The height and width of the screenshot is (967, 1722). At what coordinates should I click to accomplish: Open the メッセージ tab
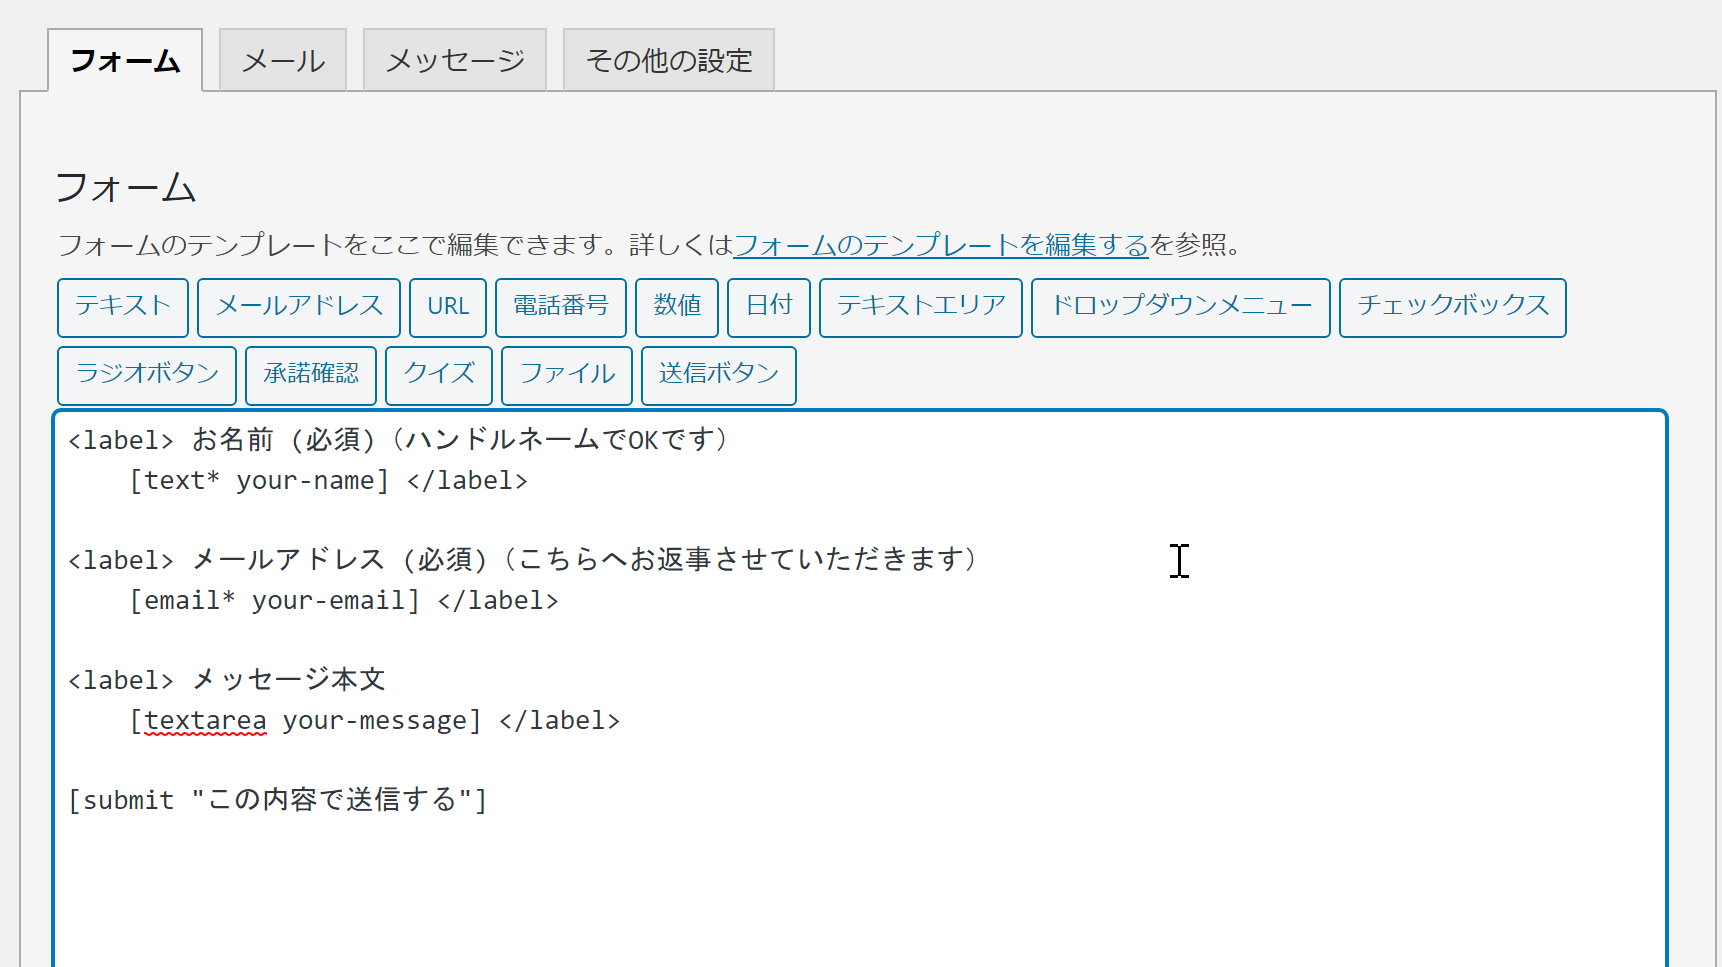coord(455,60)
